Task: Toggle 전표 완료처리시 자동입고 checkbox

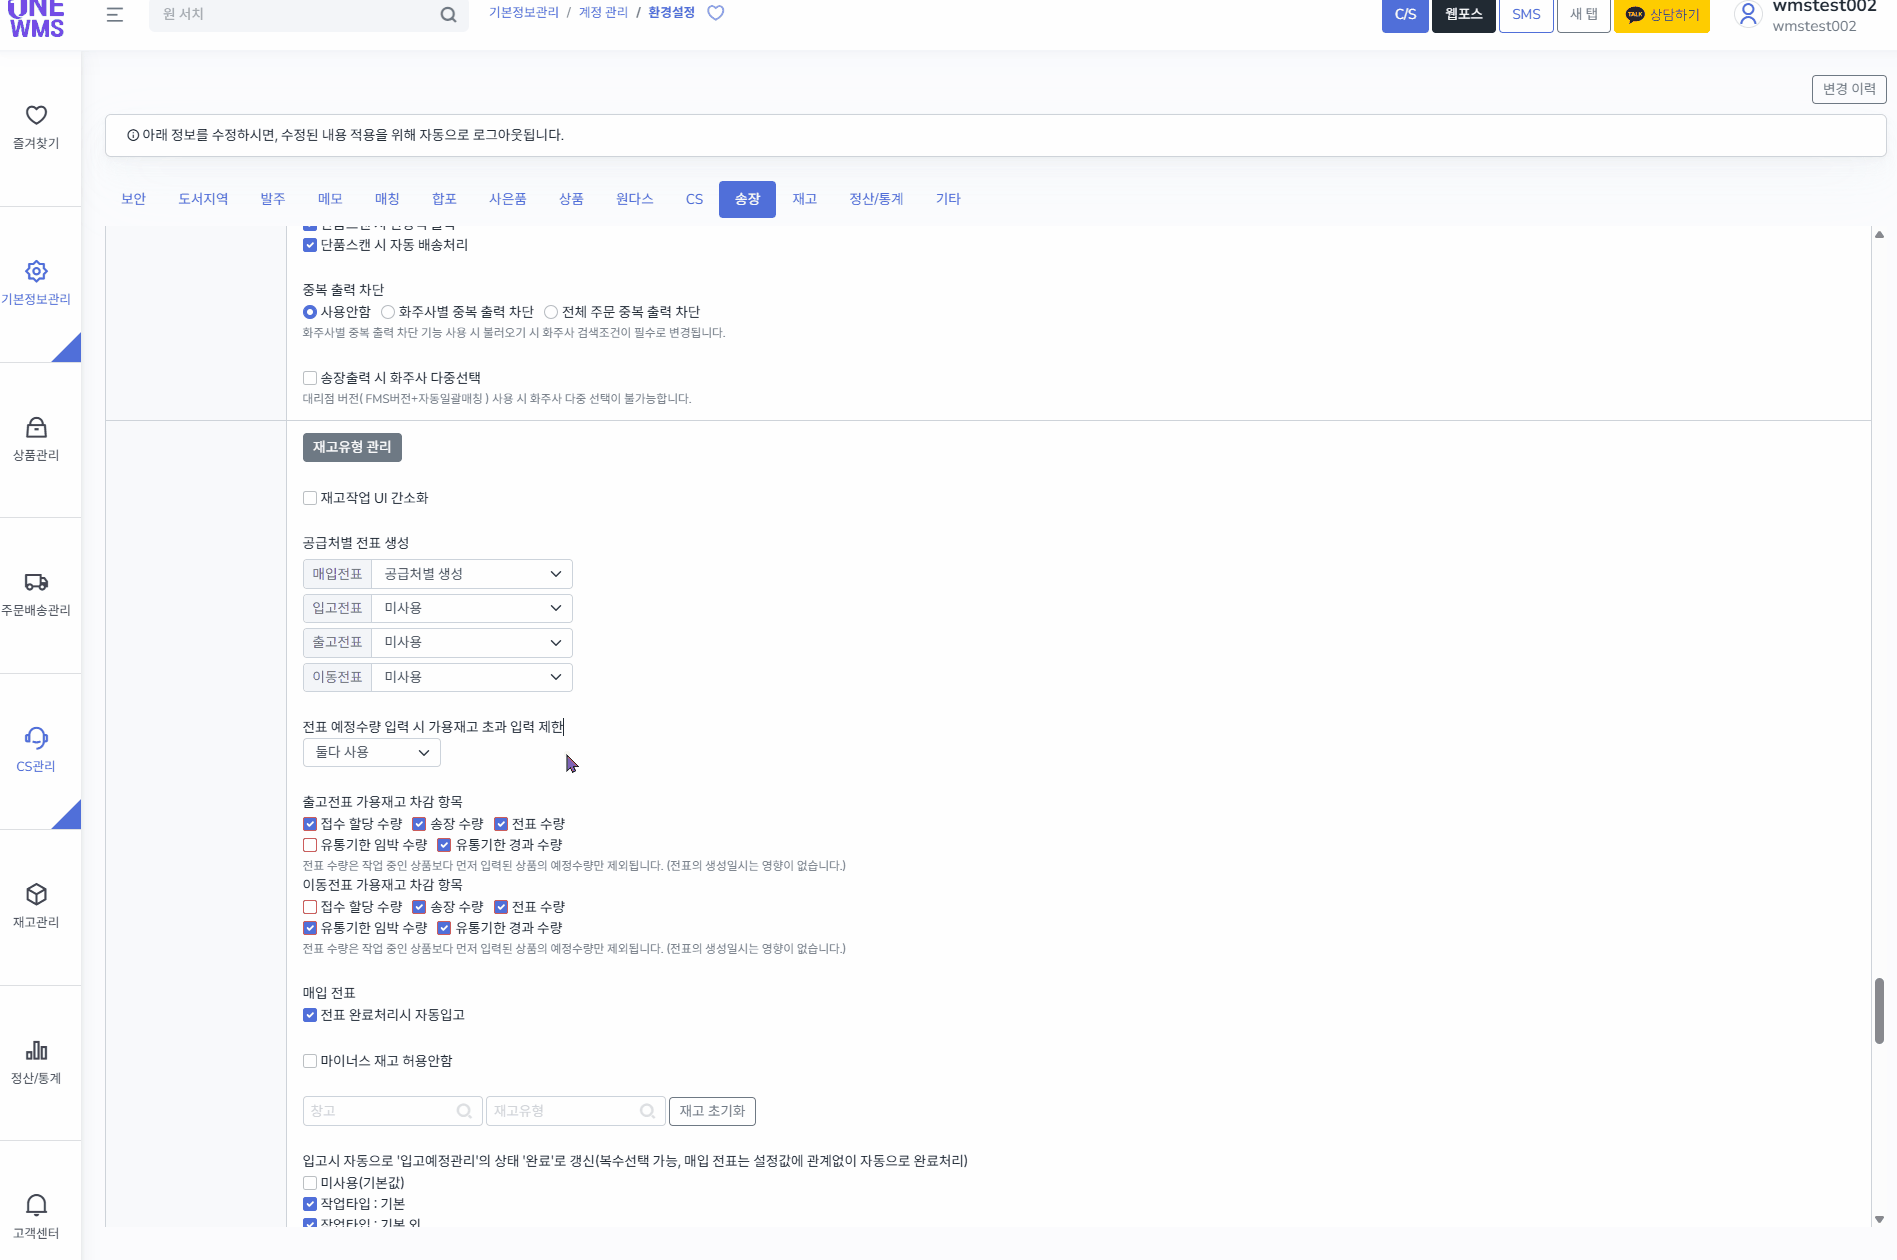Action: click(x=310, y=1015)
